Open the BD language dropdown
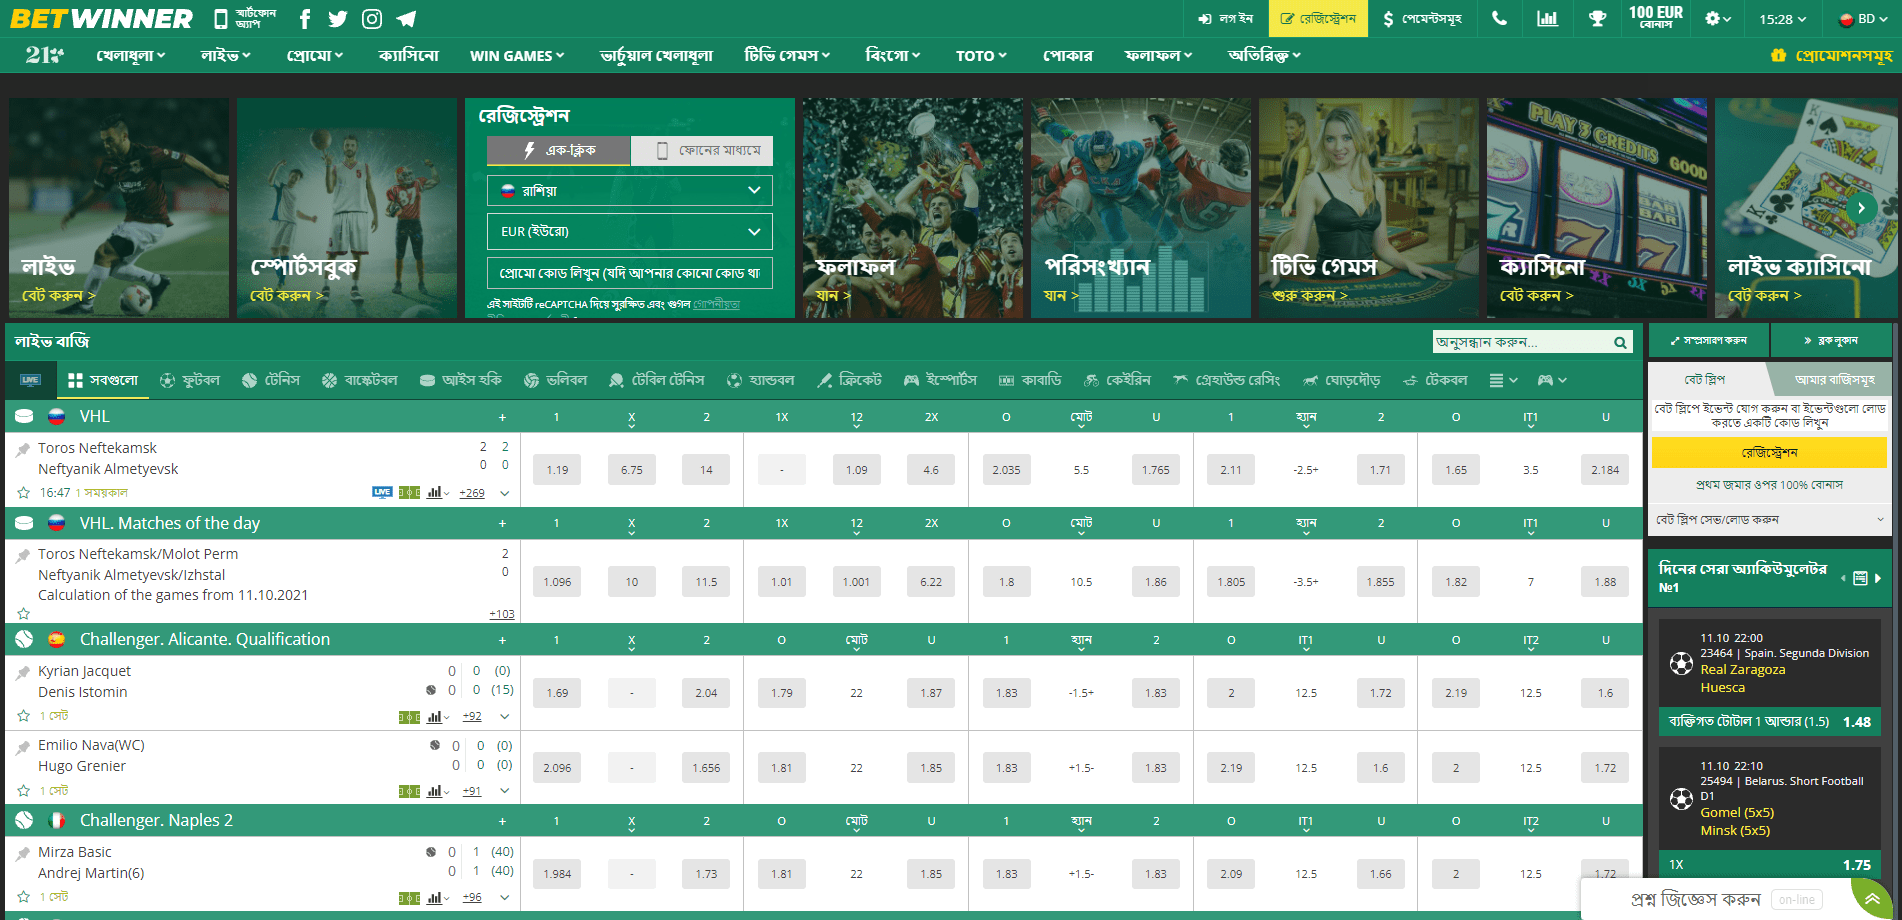The image size is (1902, 920). click(1864, 19)
